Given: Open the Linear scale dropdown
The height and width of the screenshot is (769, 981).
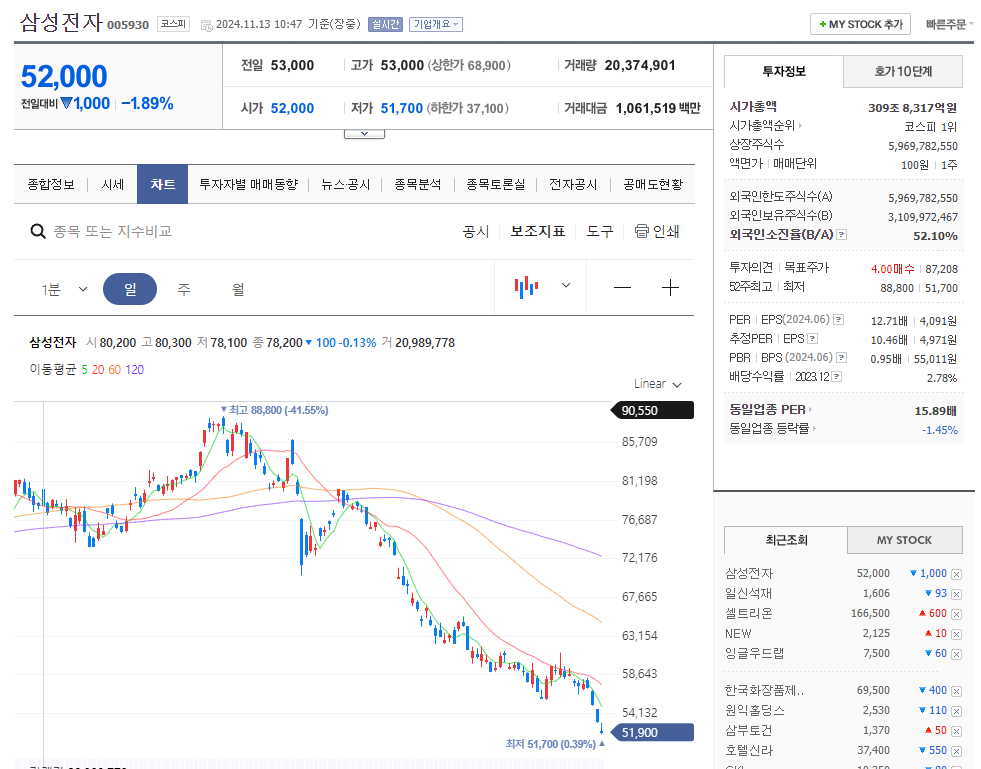Looking at the screenshot, I should click(657, 384).
